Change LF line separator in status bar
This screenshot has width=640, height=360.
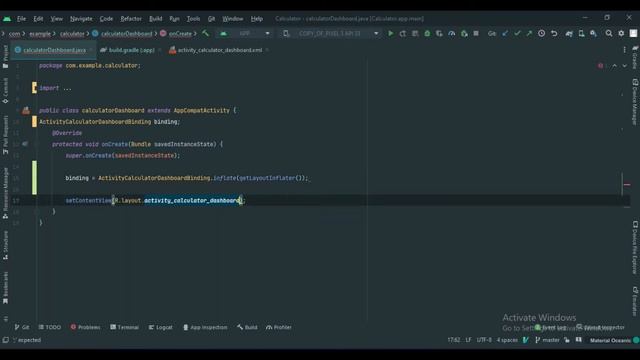point(468,340)
